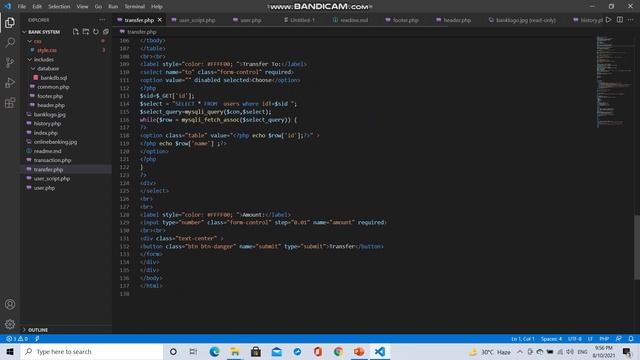Open notifications bell in status bar
640x360 pixels.
631,339
